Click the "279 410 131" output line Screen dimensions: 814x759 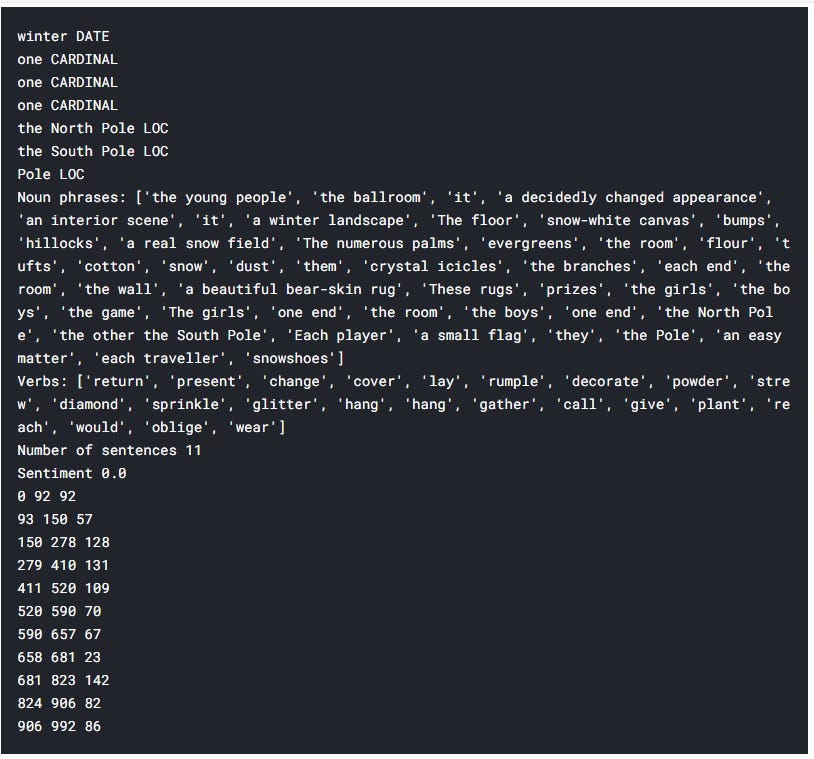63,565
